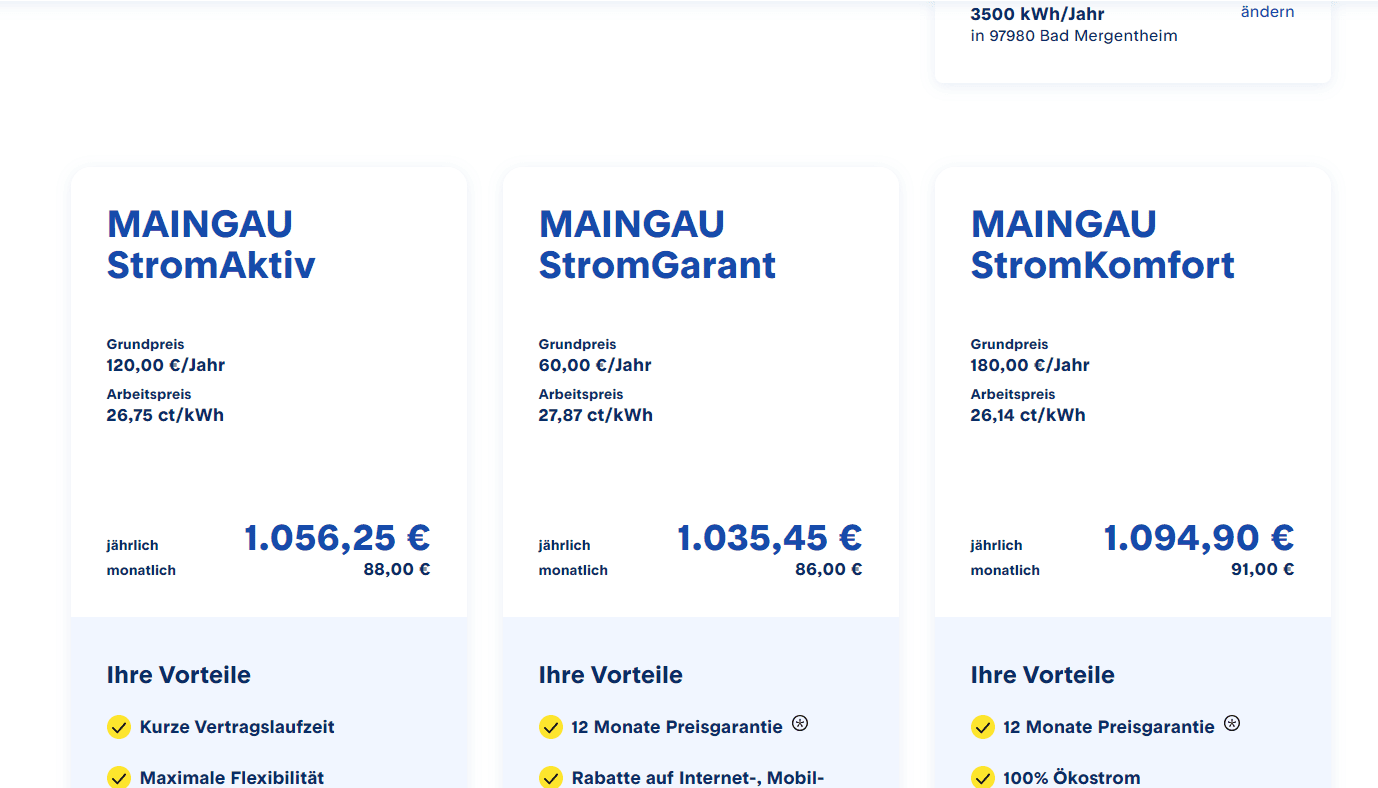Viewport: 1378px width, 788px height.
Task: Click 'Rabatte auf Internet-, Mobil-' benefit text
Action: click(x=698, y=778)
